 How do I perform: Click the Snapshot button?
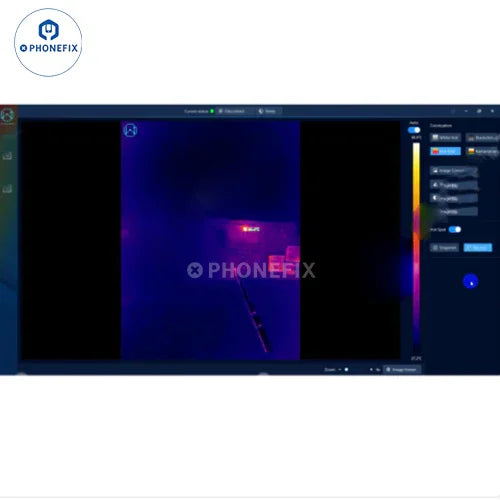(x=444, y=247)
